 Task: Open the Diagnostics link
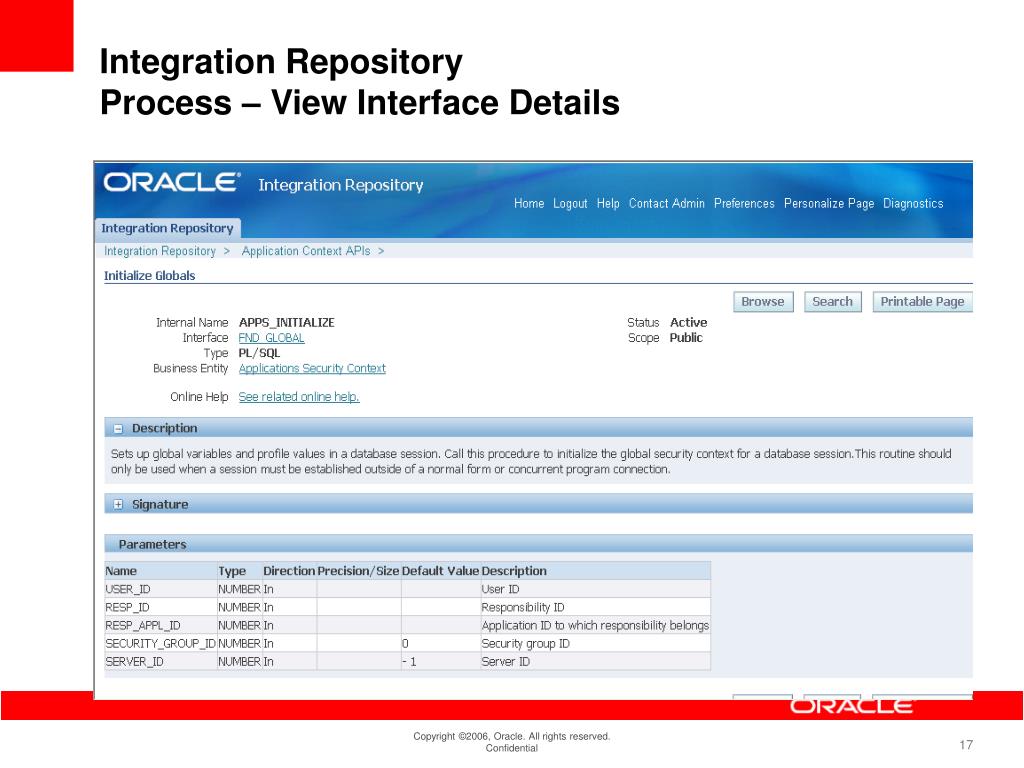pos(912,204)
